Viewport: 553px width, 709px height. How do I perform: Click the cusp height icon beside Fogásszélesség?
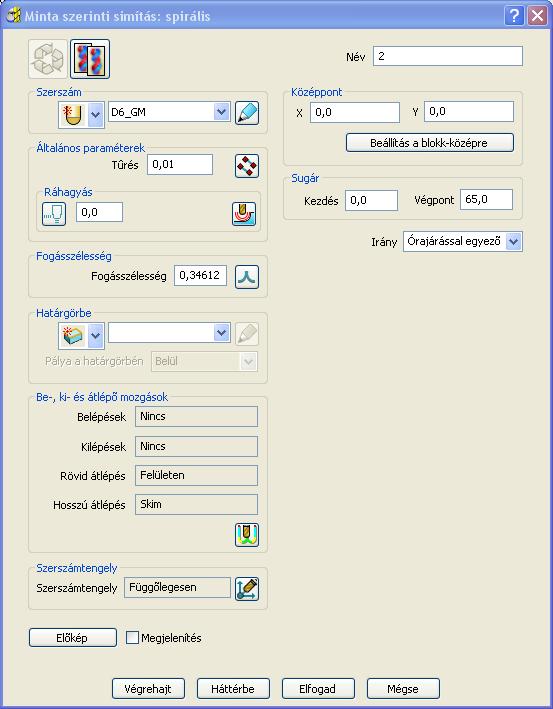tap(247, 277)
